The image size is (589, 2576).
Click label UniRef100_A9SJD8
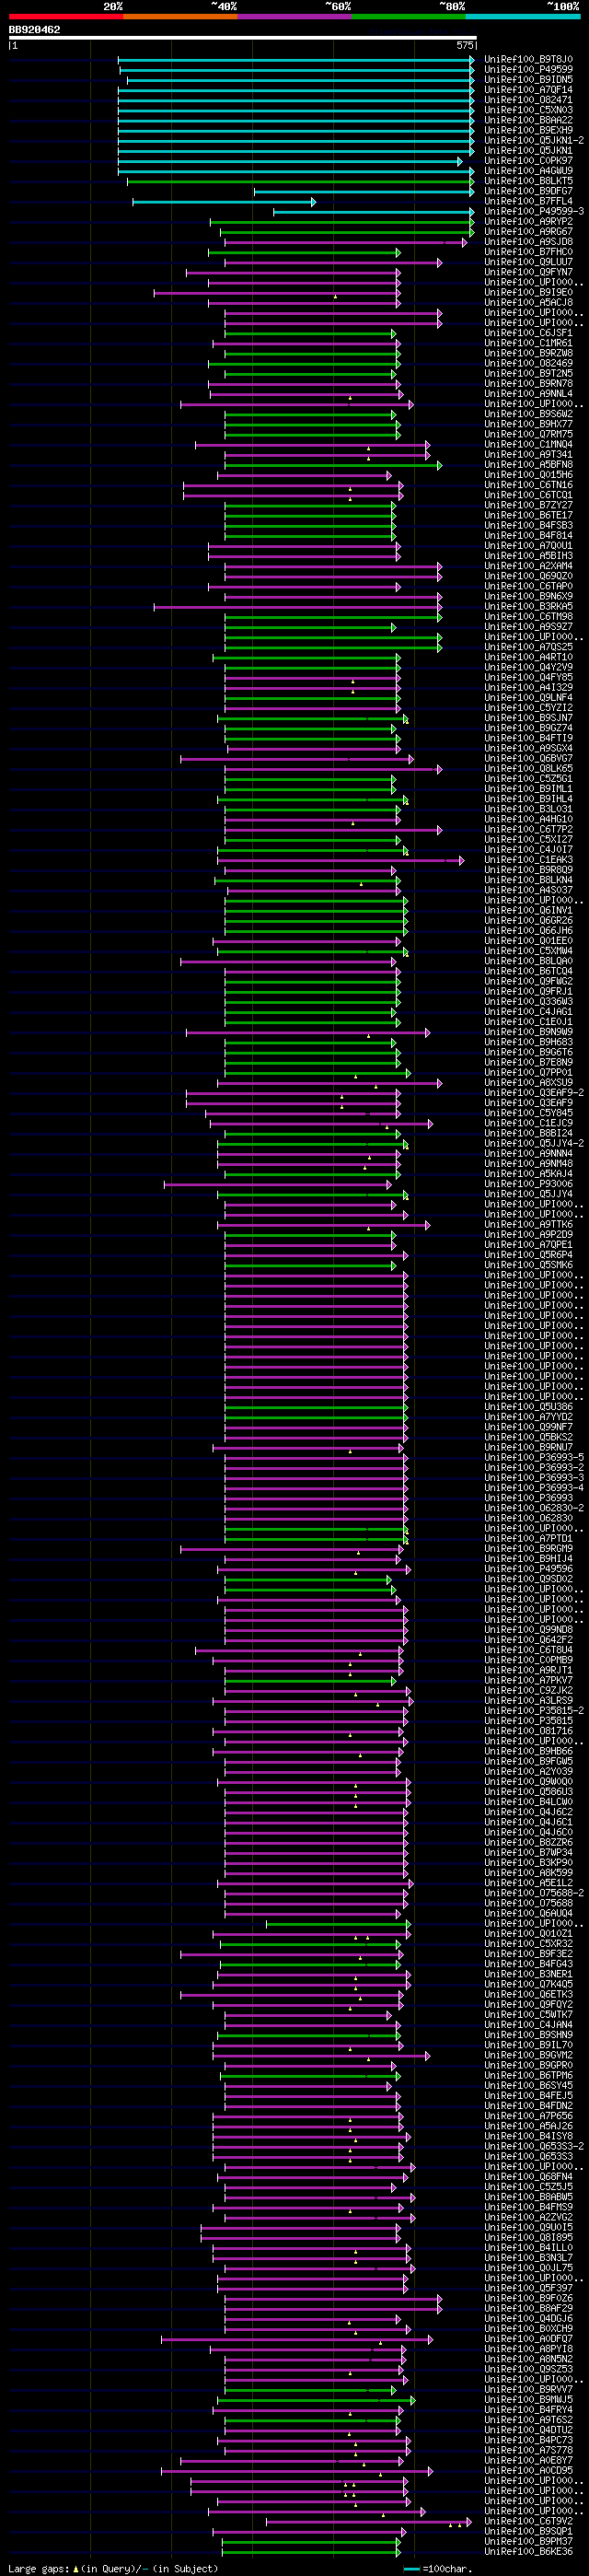(529, 242)
